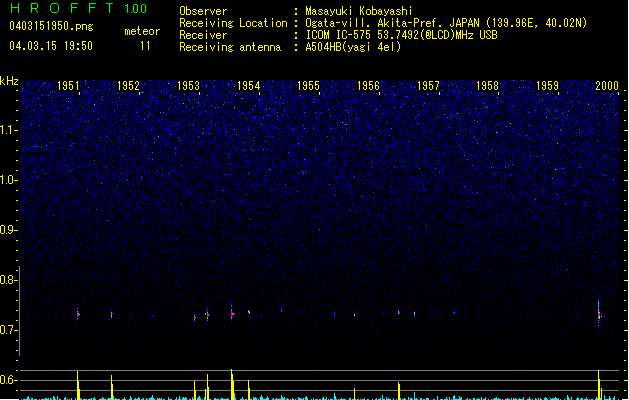Screen dimensions: 629x400
Task: Click the green "meteor" label
Action: [142, 31]
